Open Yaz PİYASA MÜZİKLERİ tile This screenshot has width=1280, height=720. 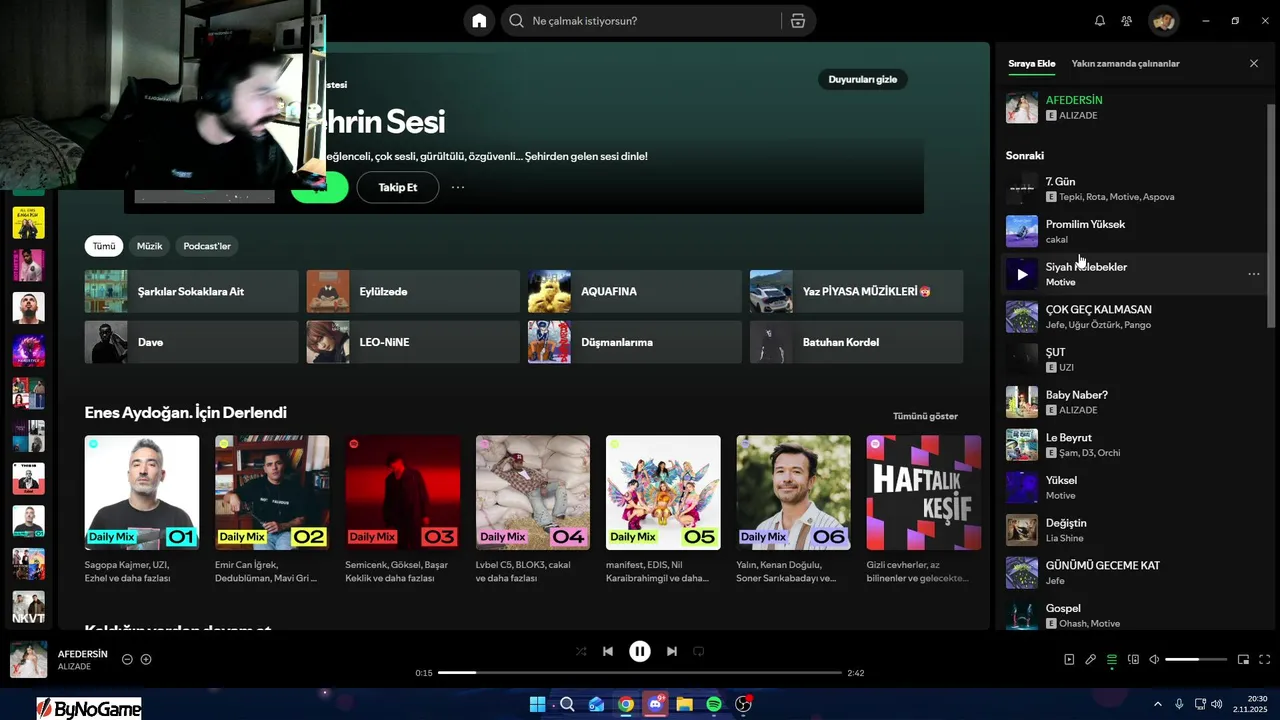pos(857,291)
